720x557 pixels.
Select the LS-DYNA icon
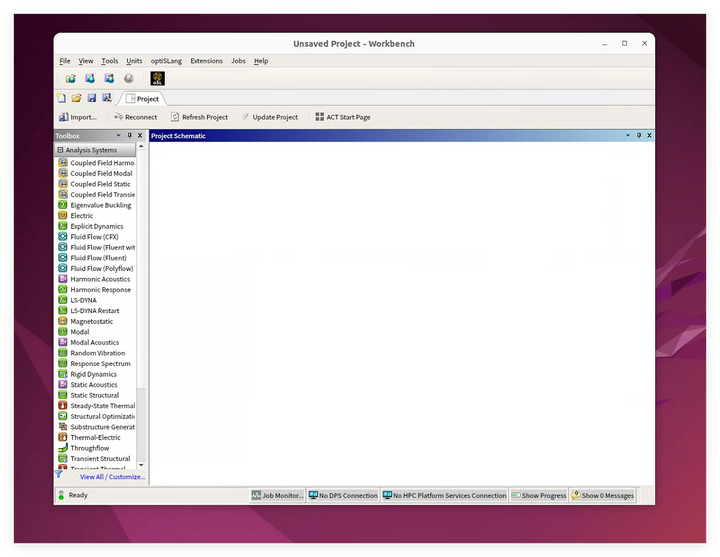pyautogui.click(x=63, y=300)
